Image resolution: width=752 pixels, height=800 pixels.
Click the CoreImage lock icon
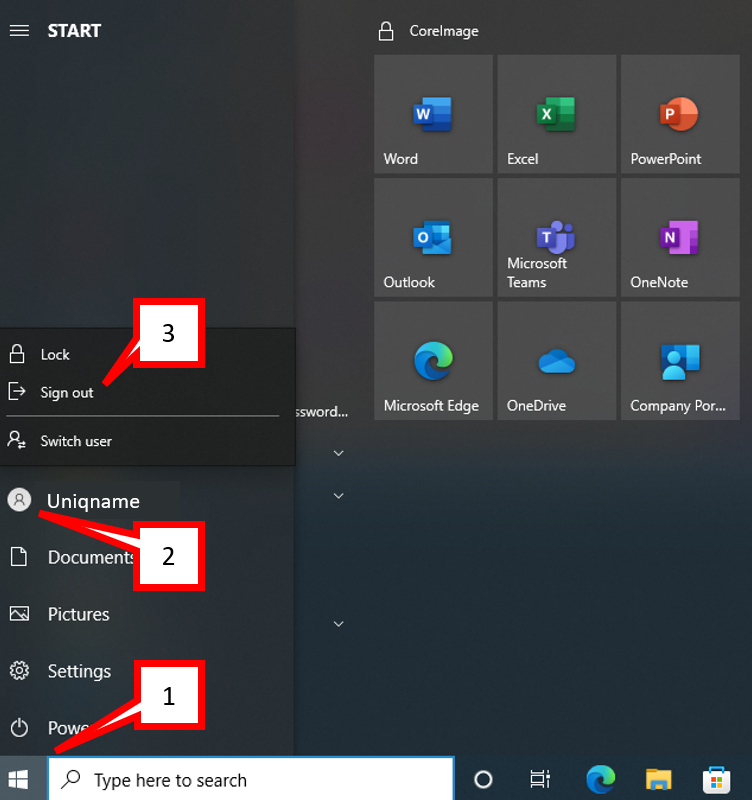(x=386, y=31)
